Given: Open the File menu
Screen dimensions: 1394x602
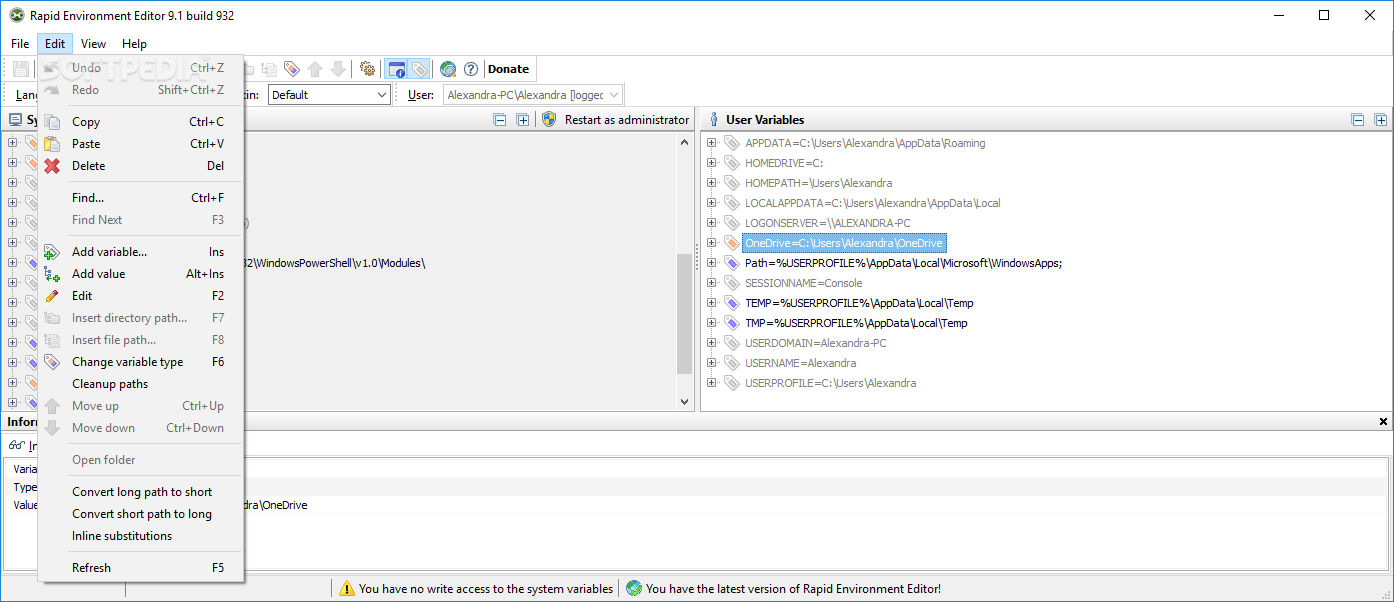Looking at the screenshot, I should click(x=20, y=44).
